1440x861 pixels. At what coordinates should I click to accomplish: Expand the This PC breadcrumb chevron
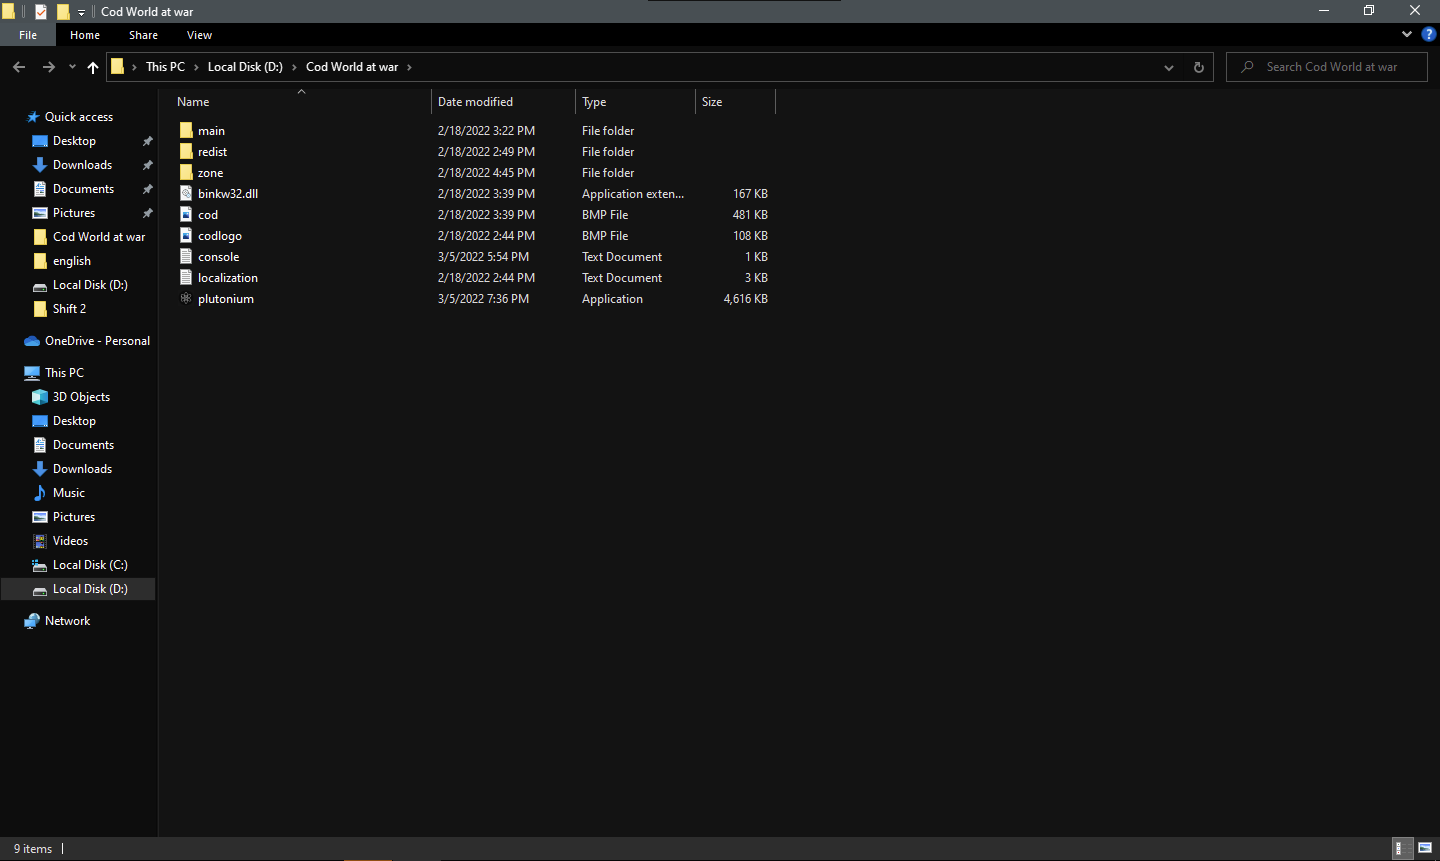point(196,67)
